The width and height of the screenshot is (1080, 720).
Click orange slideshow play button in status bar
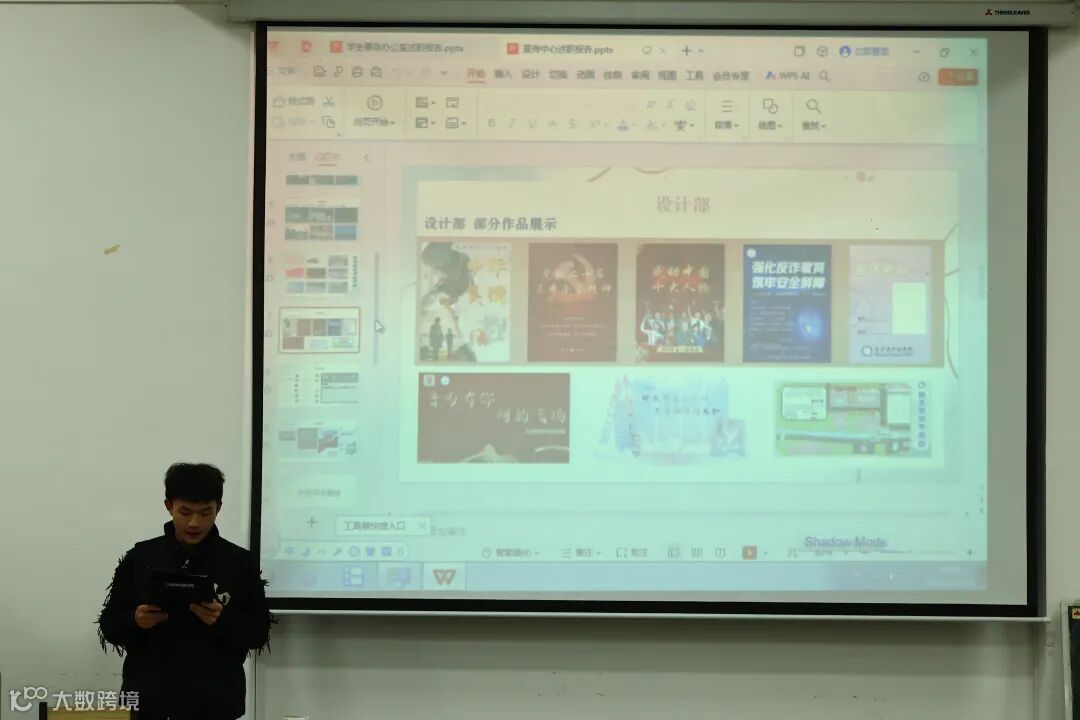coord(749,553)
